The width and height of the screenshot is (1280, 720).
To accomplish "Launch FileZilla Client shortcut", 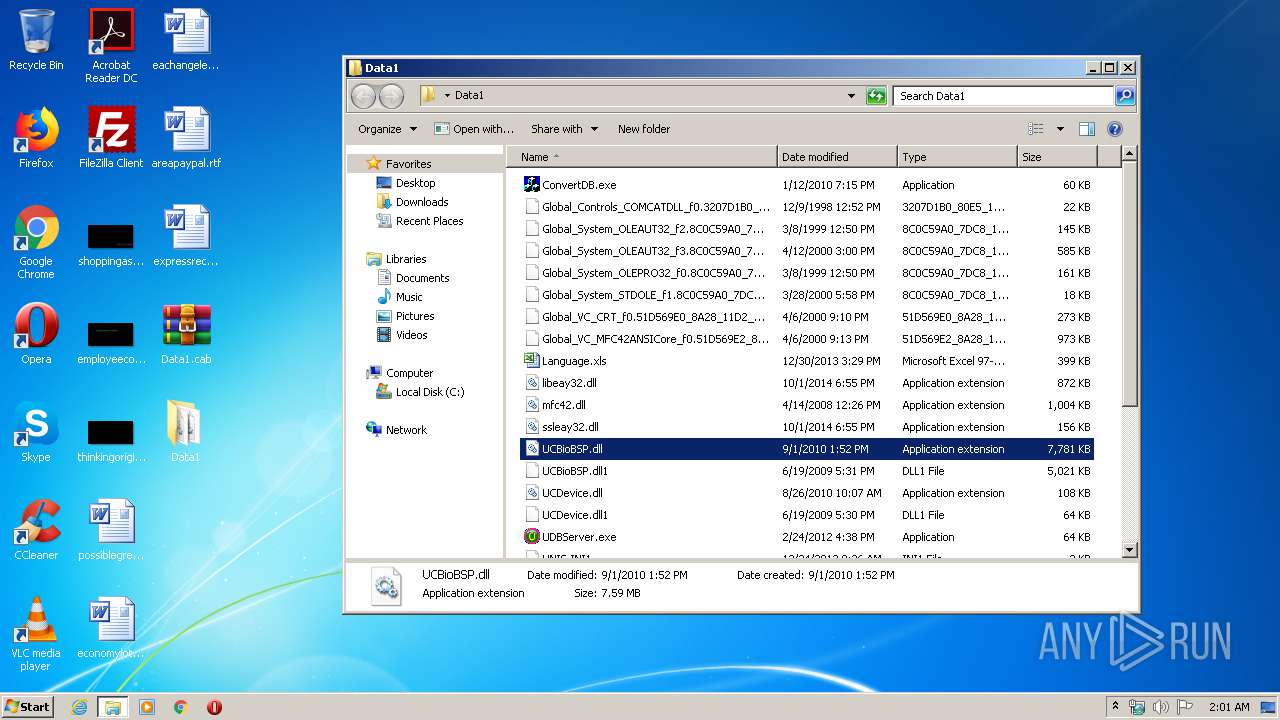I will point(111,138).
